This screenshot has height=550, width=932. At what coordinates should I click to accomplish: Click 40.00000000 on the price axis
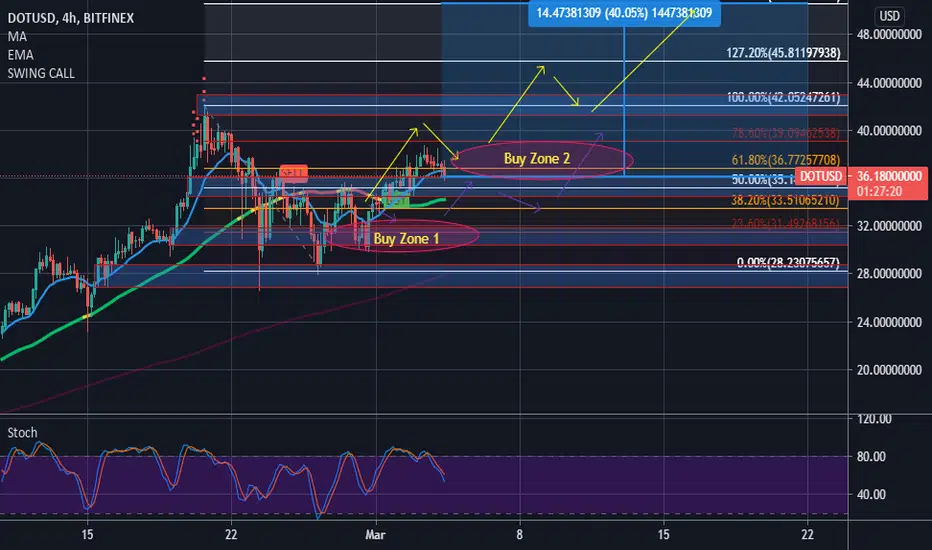click(889, 131)
